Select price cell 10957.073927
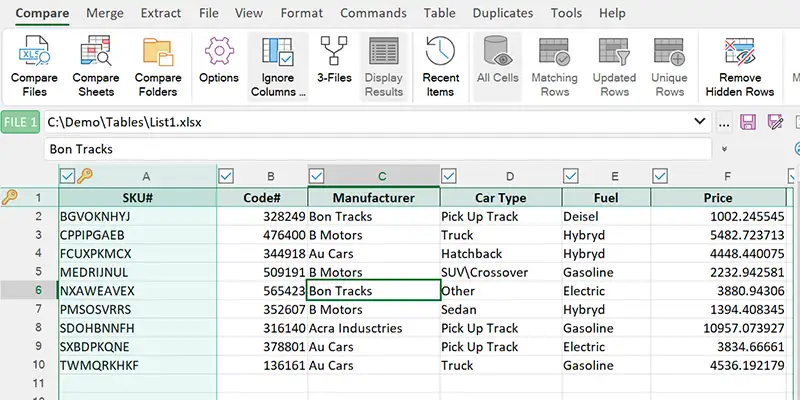Image resolution: width=800 pixels, height=400 pixels. point(718,328)
